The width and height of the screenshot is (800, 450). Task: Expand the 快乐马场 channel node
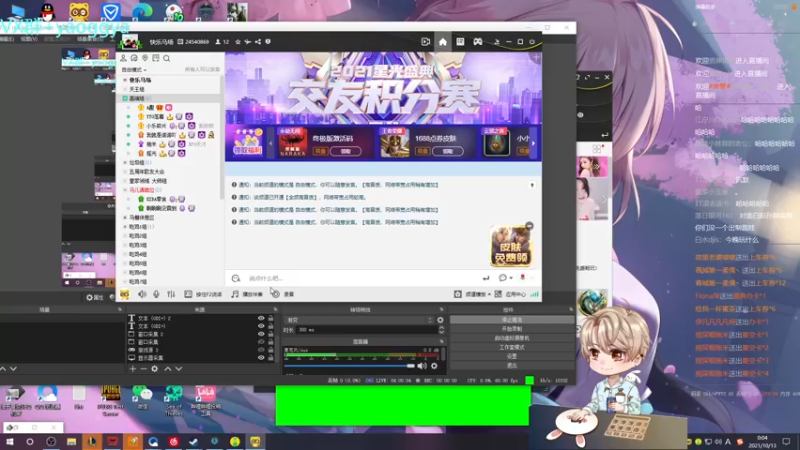click(125, 80)
